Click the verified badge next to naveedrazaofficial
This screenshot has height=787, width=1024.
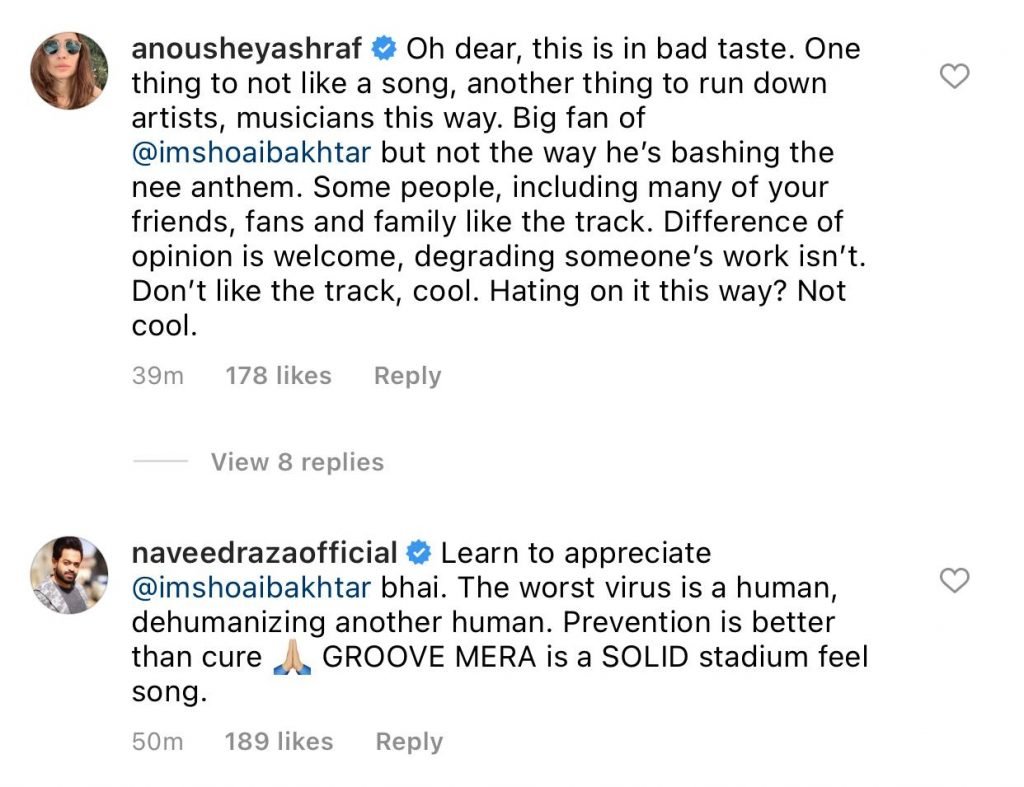click(420, 552)
